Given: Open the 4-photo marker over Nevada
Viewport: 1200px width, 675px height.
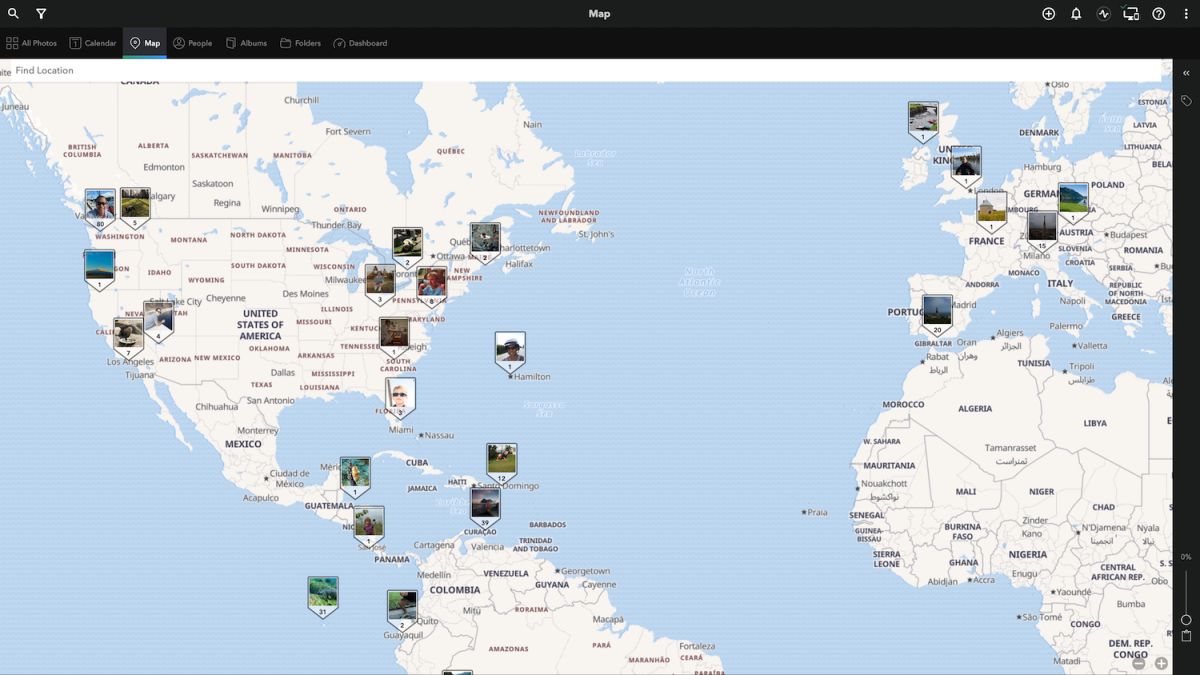Looking at the screenshot, I should [158, 321].
